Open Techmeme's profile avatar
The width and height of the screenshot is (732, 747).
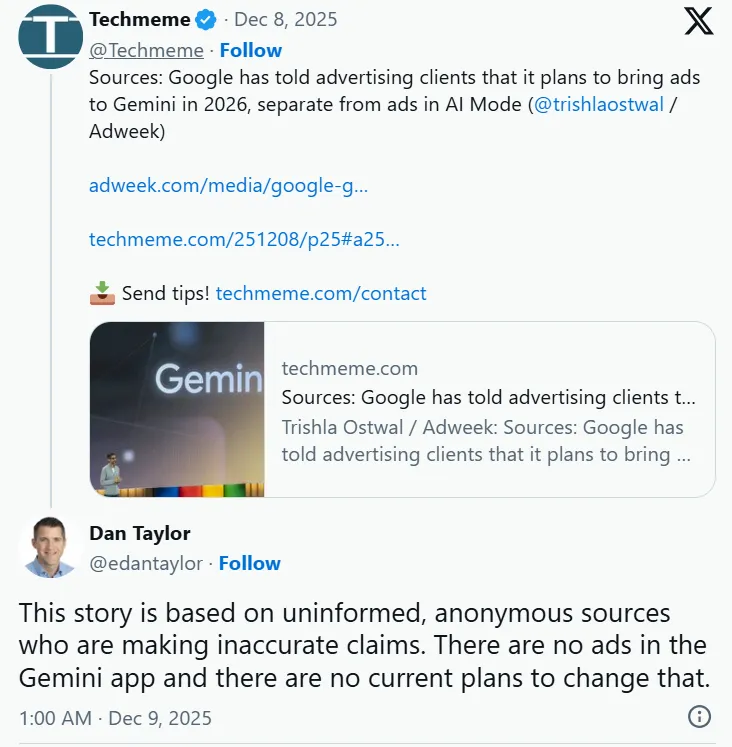coord(50,37)
